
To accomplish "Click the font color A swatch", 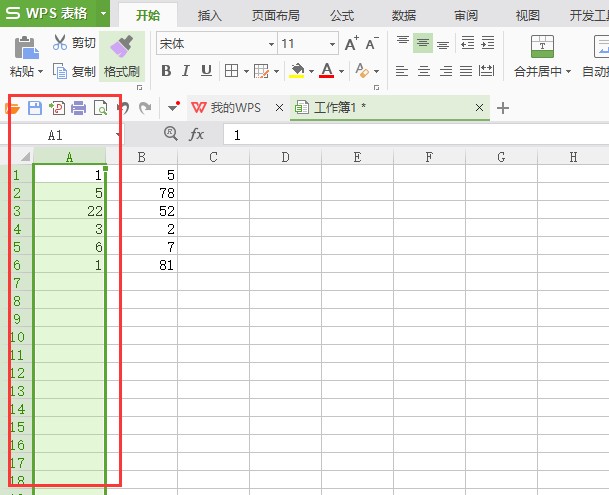I will 326,71.
